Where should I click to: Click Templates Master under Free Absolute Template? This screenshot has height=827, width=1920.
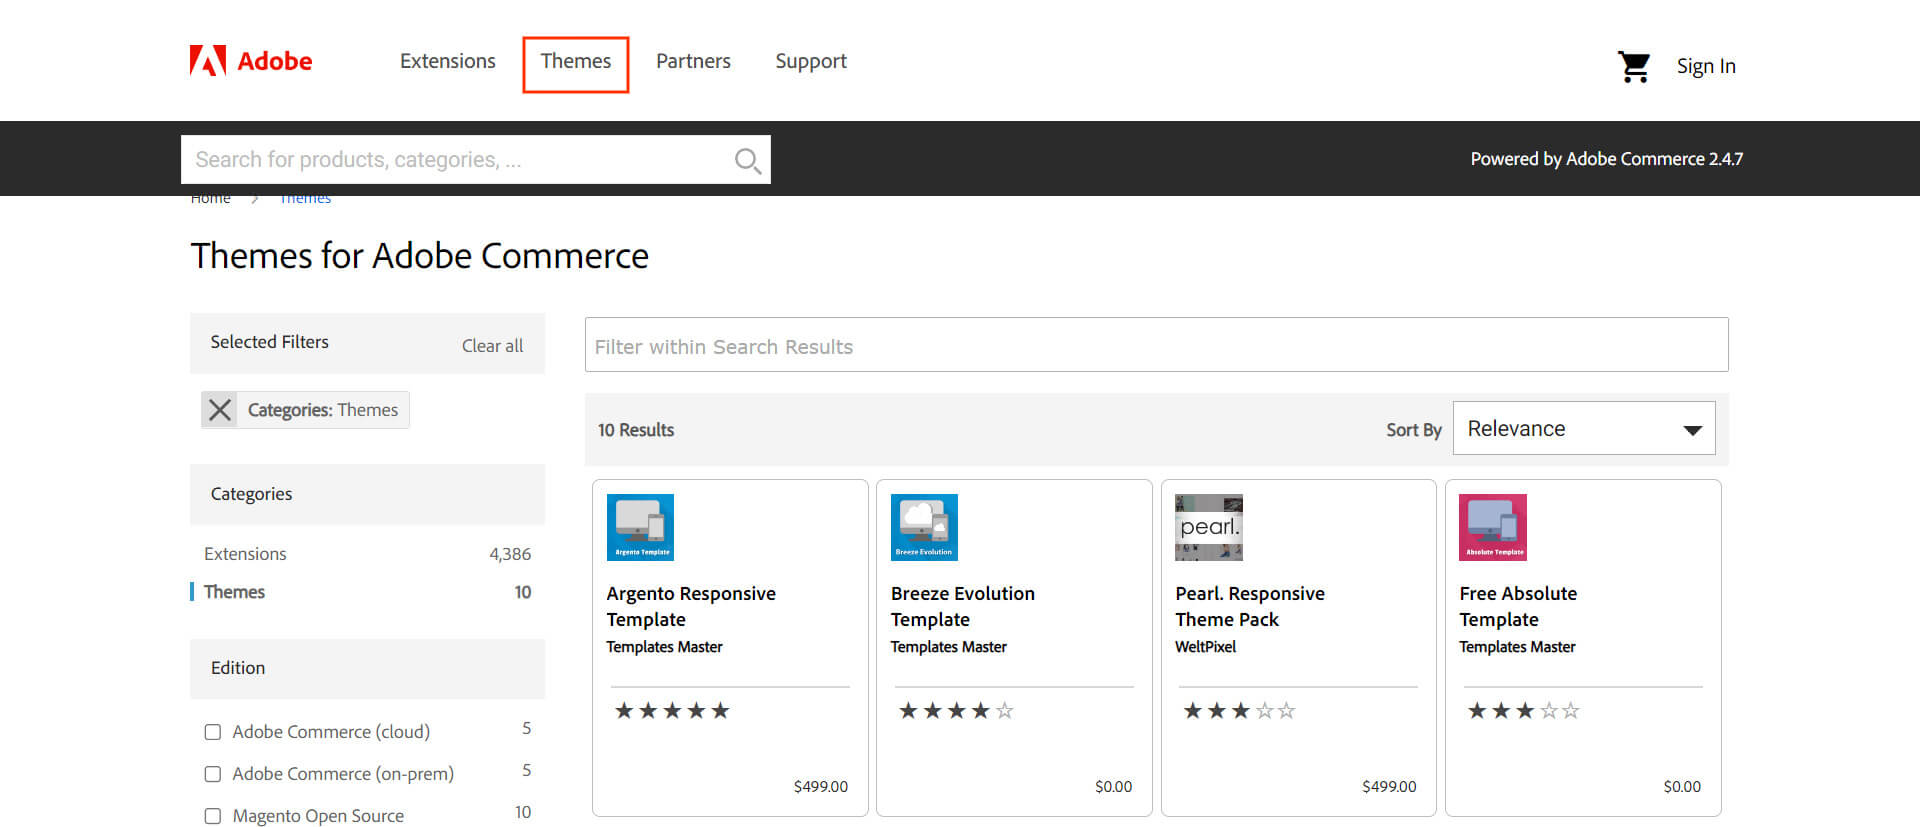coord(1517,647)
